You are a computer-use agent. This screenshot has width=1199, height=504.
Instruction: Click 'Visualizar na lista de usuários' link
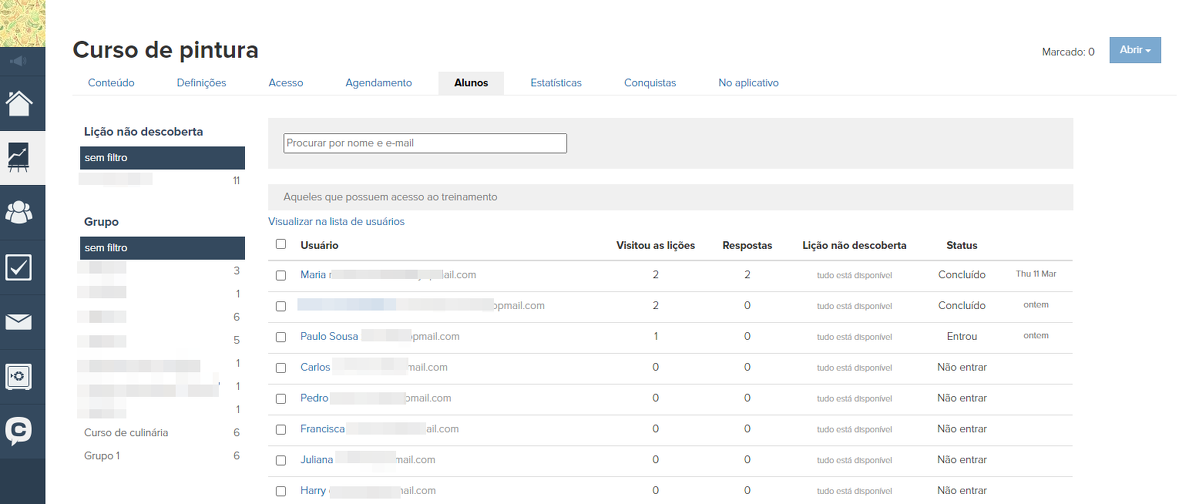pos(336,222)
